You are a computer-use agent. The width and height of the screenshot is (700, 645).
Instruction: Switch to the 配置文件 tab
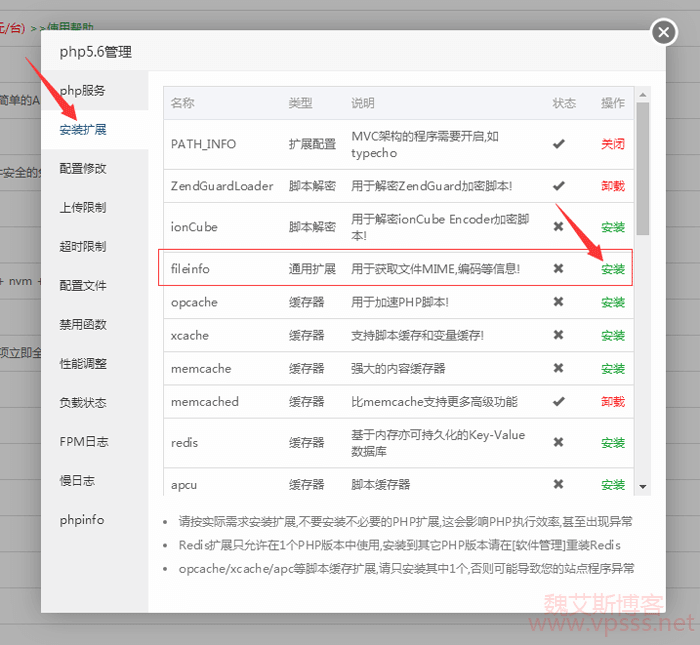82,286
